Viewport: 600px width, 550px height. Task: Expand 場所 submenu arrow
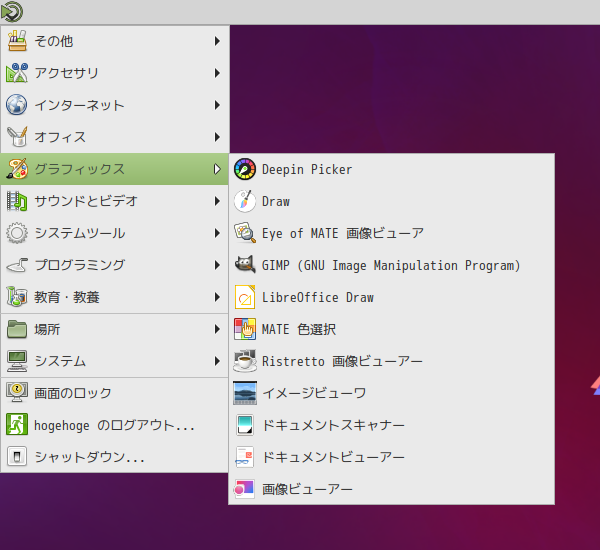217,329
